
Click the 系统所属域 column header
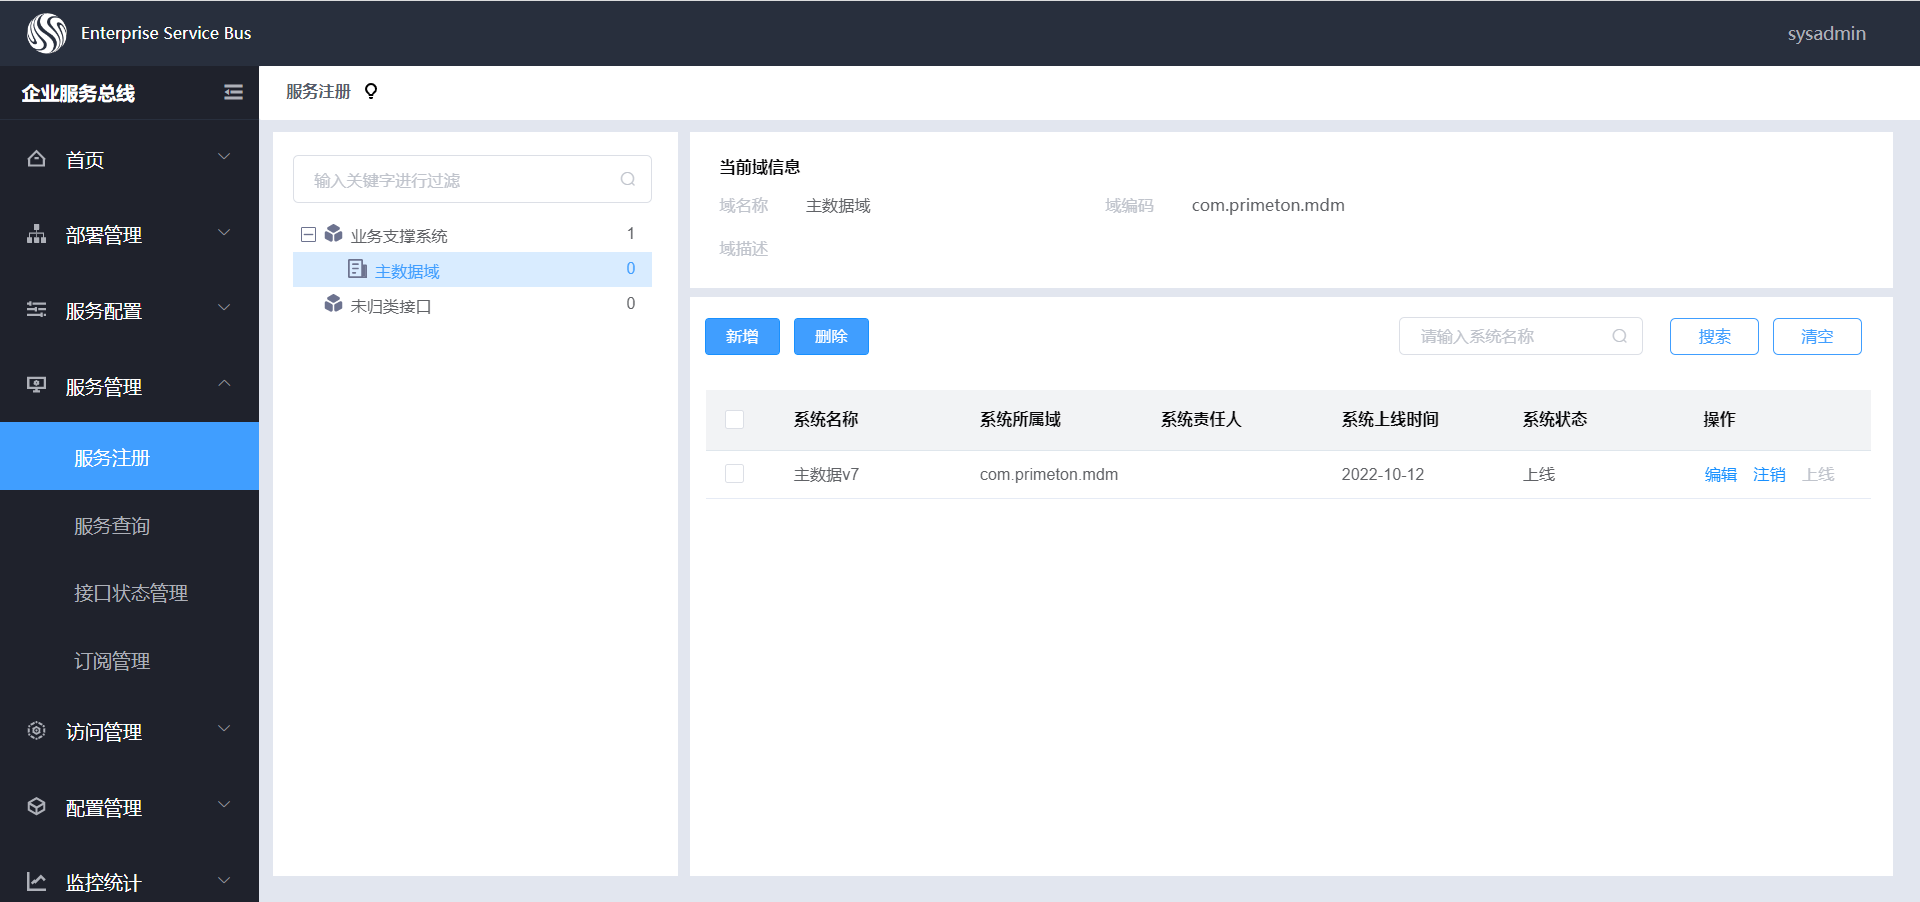click(1020, 419)
